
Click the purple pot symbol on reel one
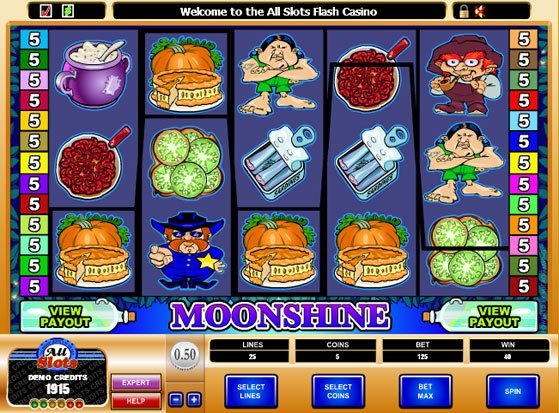point(93,73)
